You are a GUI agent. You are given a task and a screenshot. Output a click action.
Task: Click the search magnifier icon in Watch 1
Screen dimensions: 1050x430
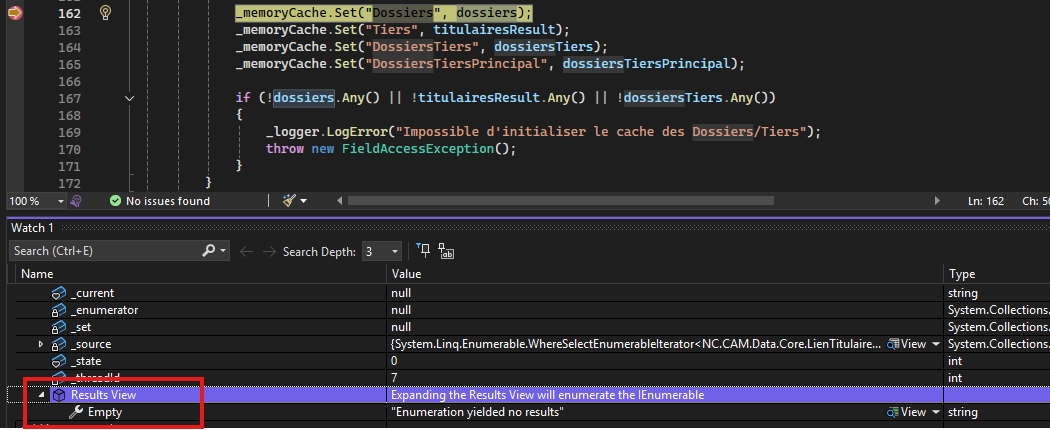tap(208, 250)
